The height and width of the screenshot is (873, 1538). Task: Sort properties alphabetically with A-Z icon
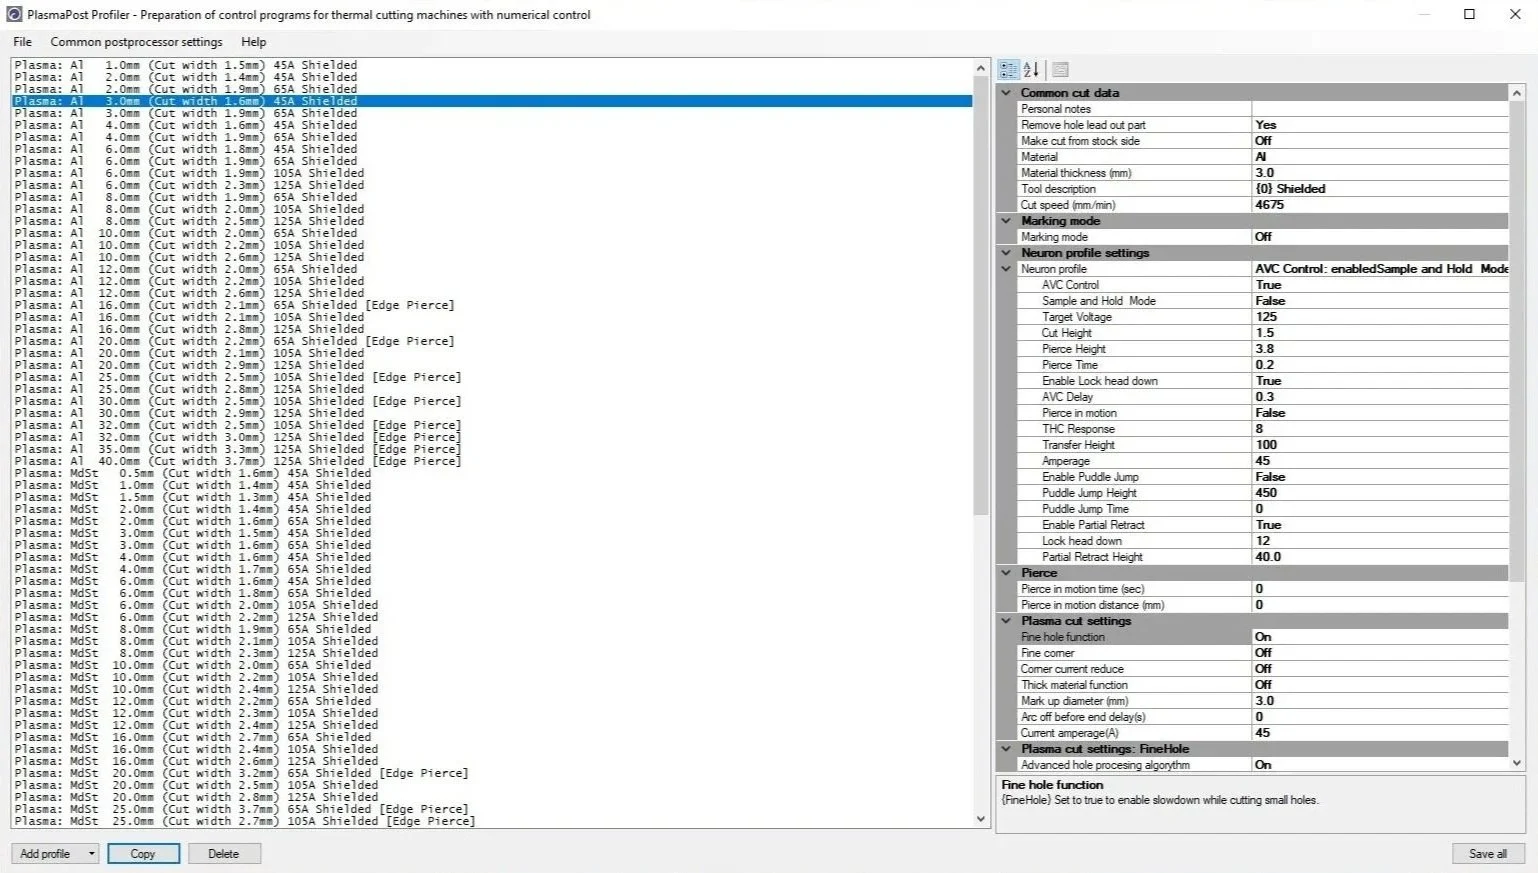(x=1031, y=70)
